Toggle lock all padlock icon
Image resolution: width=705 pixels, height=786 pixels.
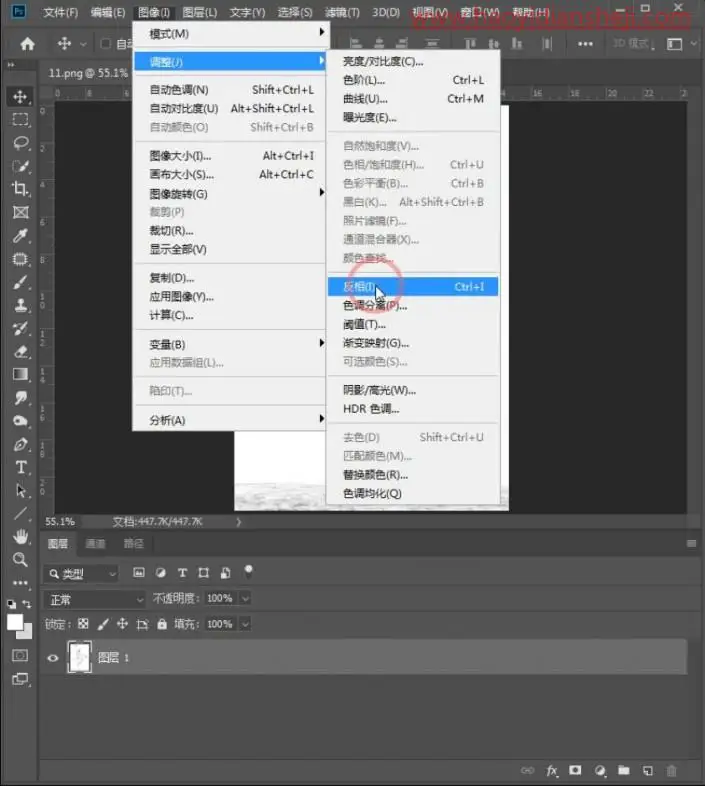pyautogui.click(x=162, y=624)
